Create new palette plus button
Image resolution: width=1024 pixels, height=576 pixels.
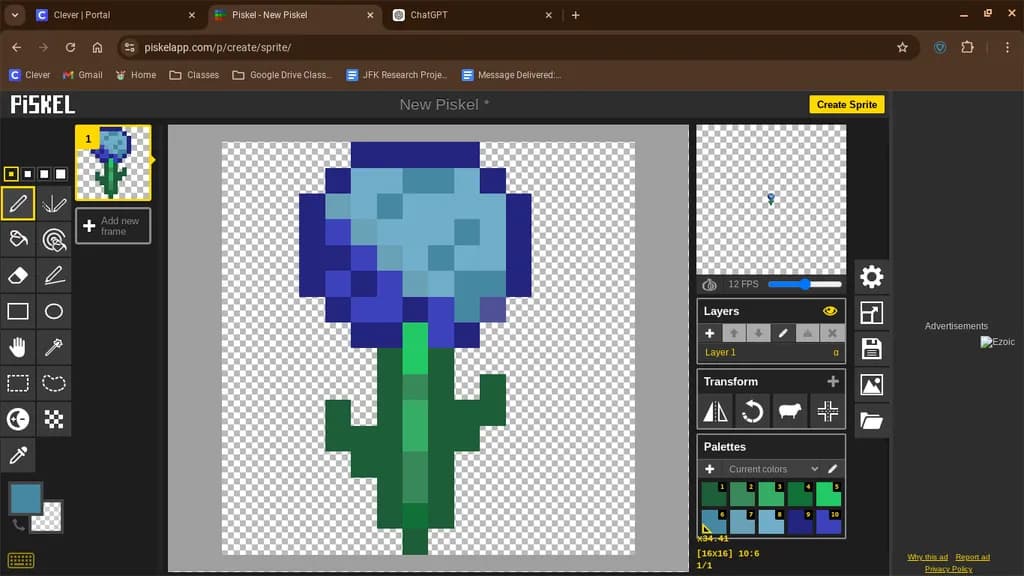tap(710, 469)
